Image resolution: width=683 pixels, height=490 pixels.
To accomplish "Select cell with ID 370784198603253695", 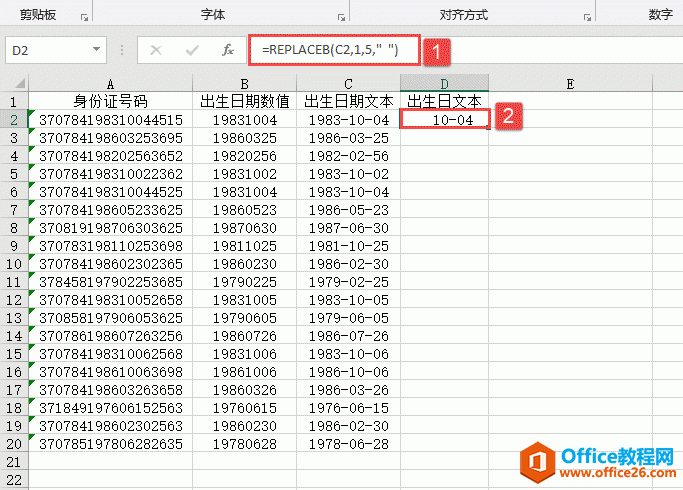I will pos(111,138).
